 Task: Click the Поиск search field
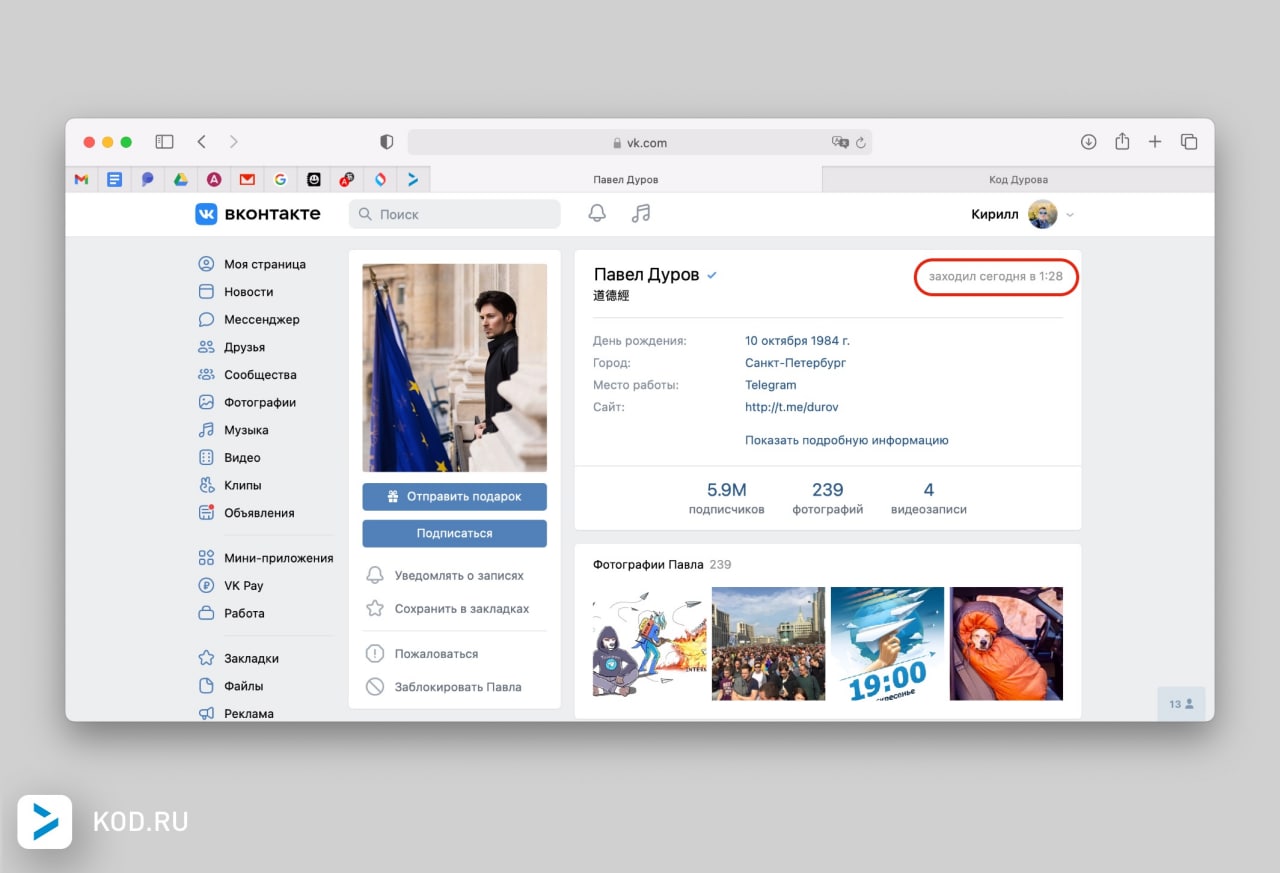point(455,214)
